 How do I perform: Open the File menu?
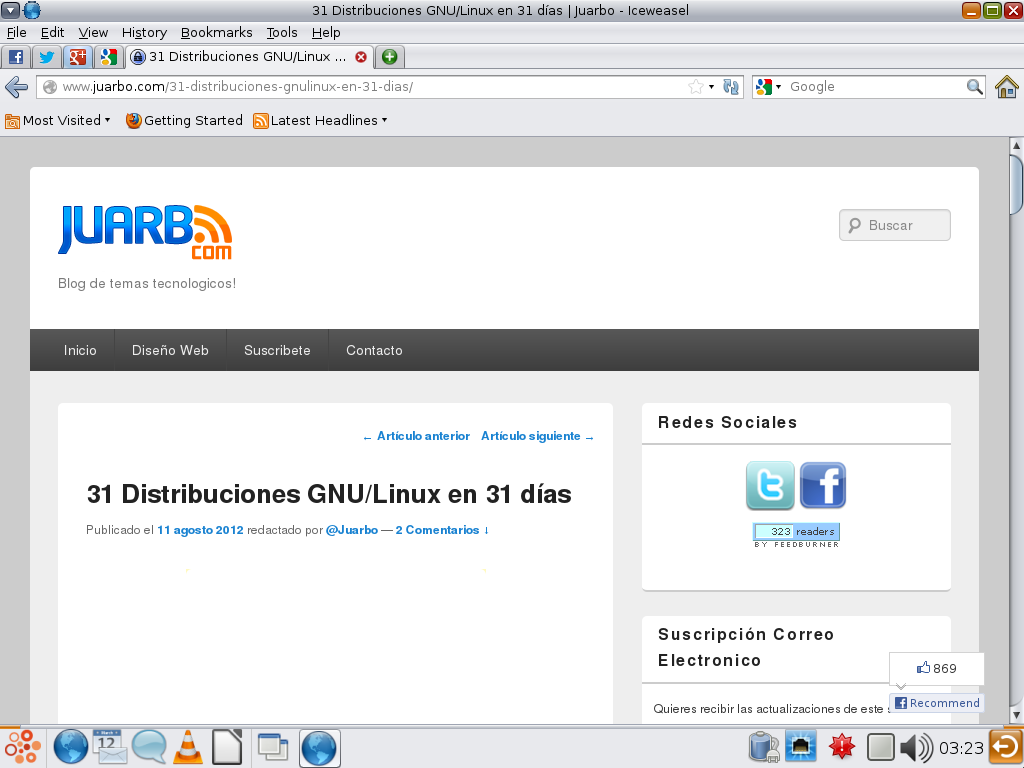point(16,33)
